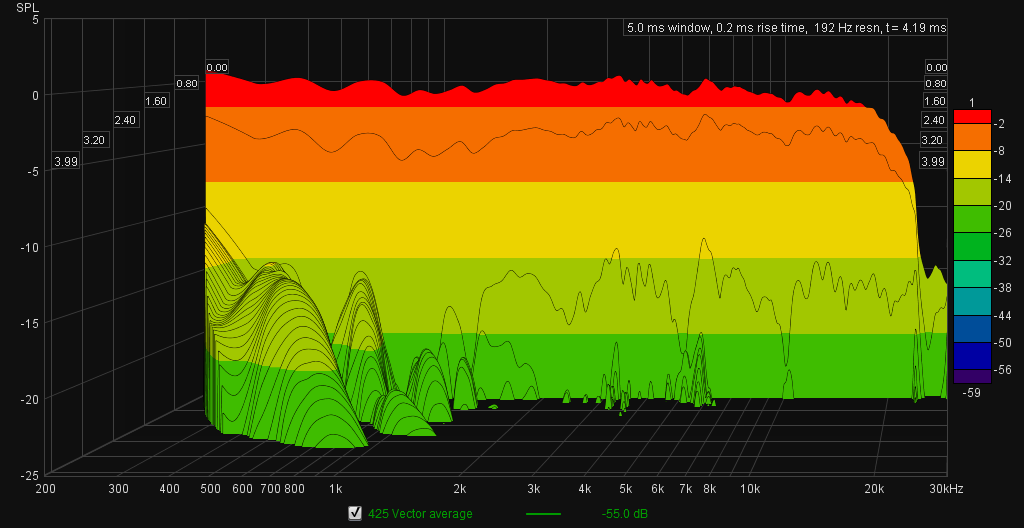
Task: Click the green trace line sample in legend
Action: 543,514
